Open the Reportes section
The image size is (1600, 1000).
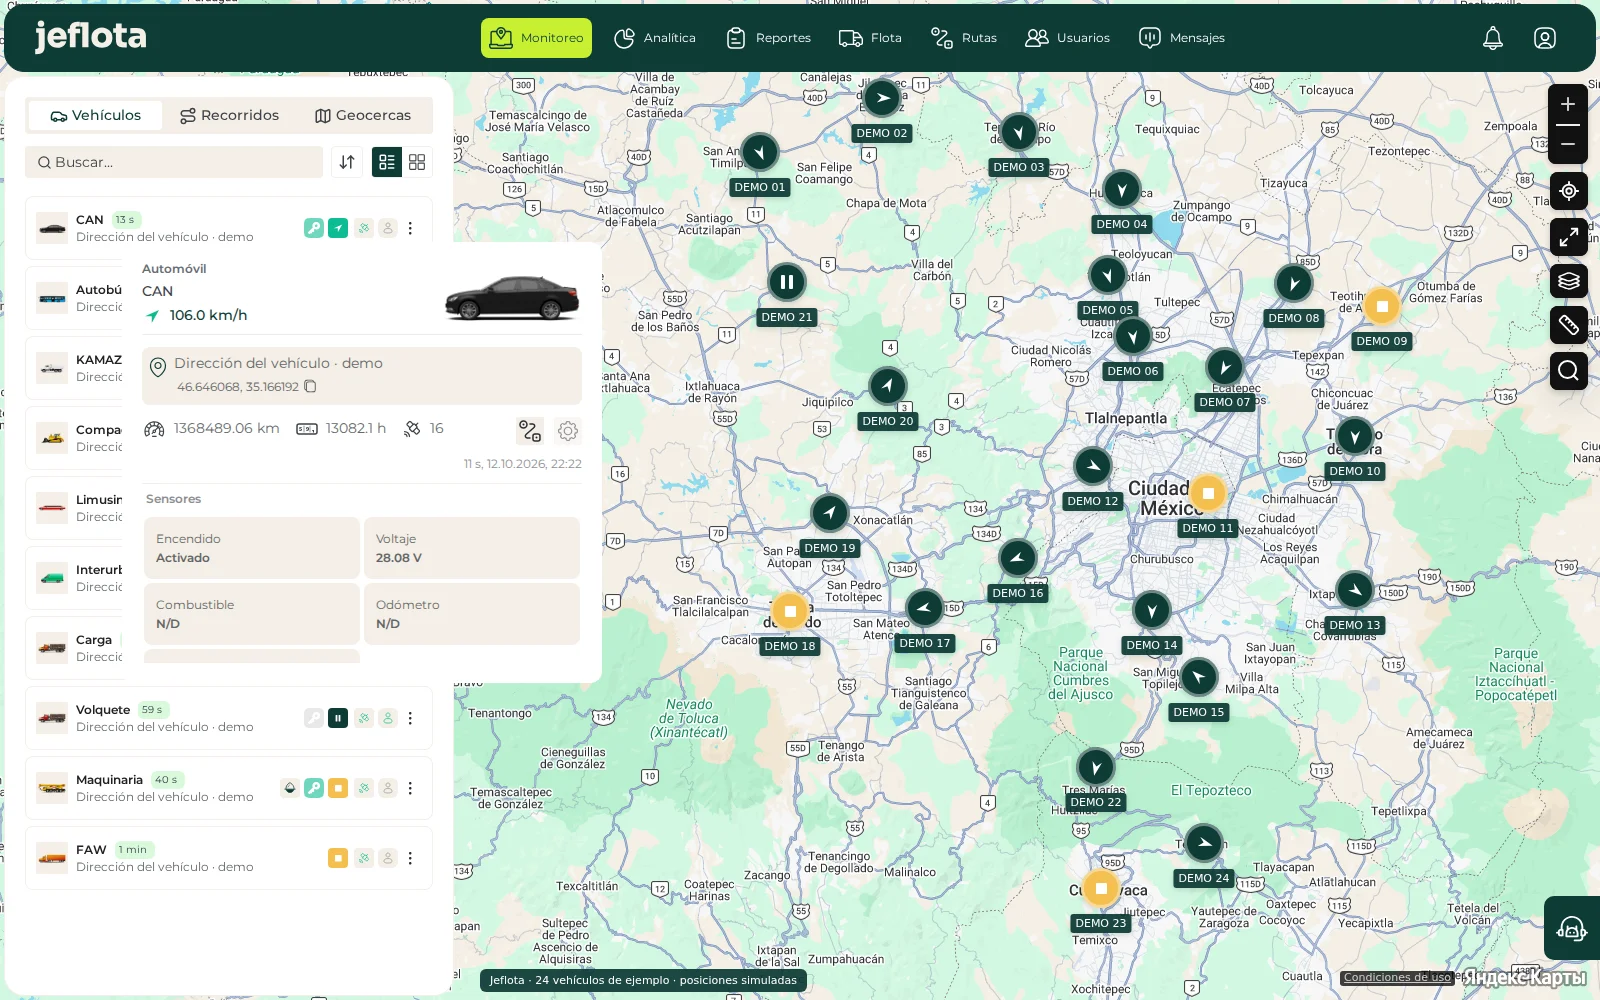(768, 38)
